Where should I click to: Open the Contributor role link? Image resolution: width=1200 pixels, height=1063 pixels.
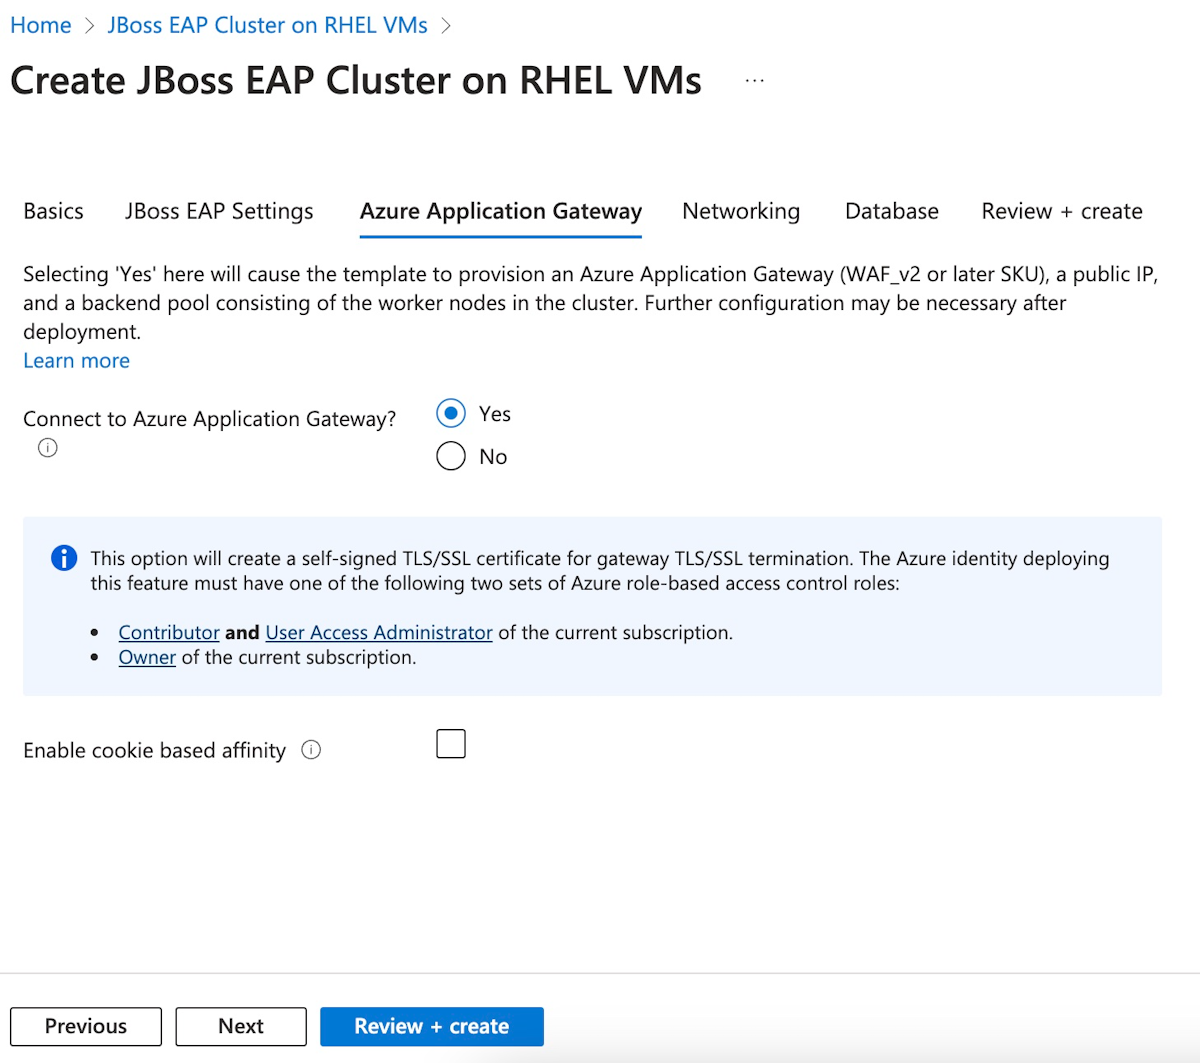tap(169, 633)
